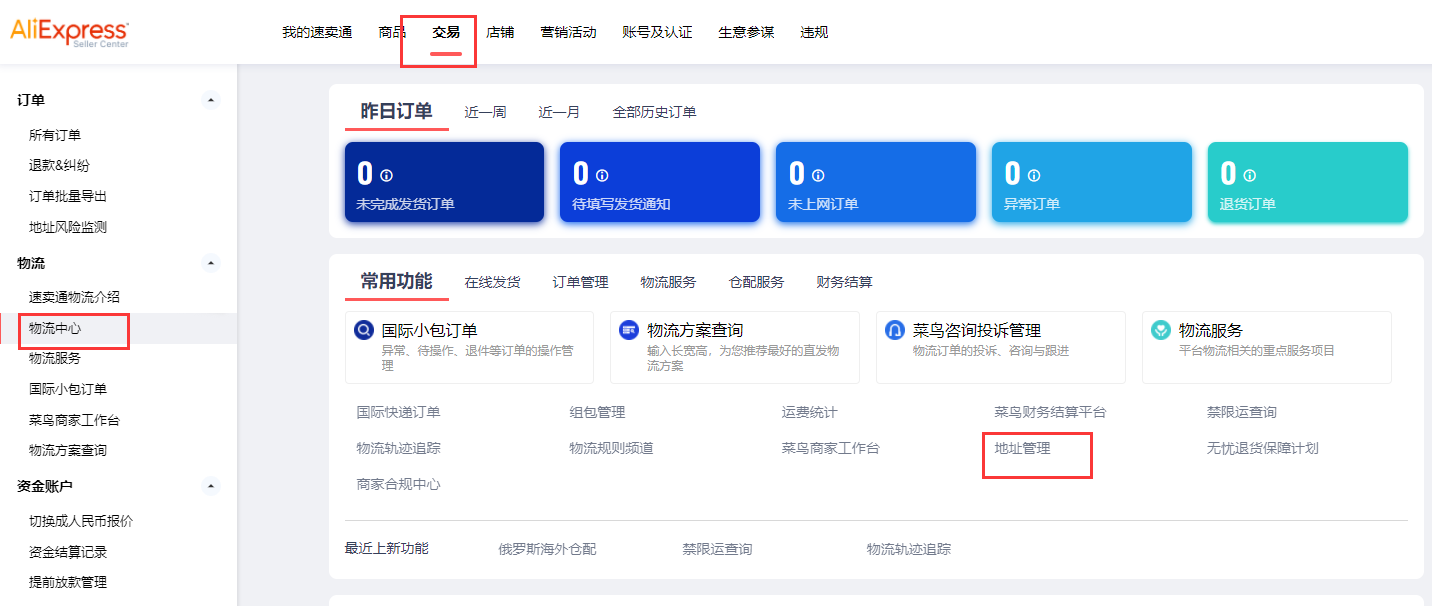Switch to 全部历史订单 tab
The height and width of the screenshot is (606, 1432).
[654, 112]
